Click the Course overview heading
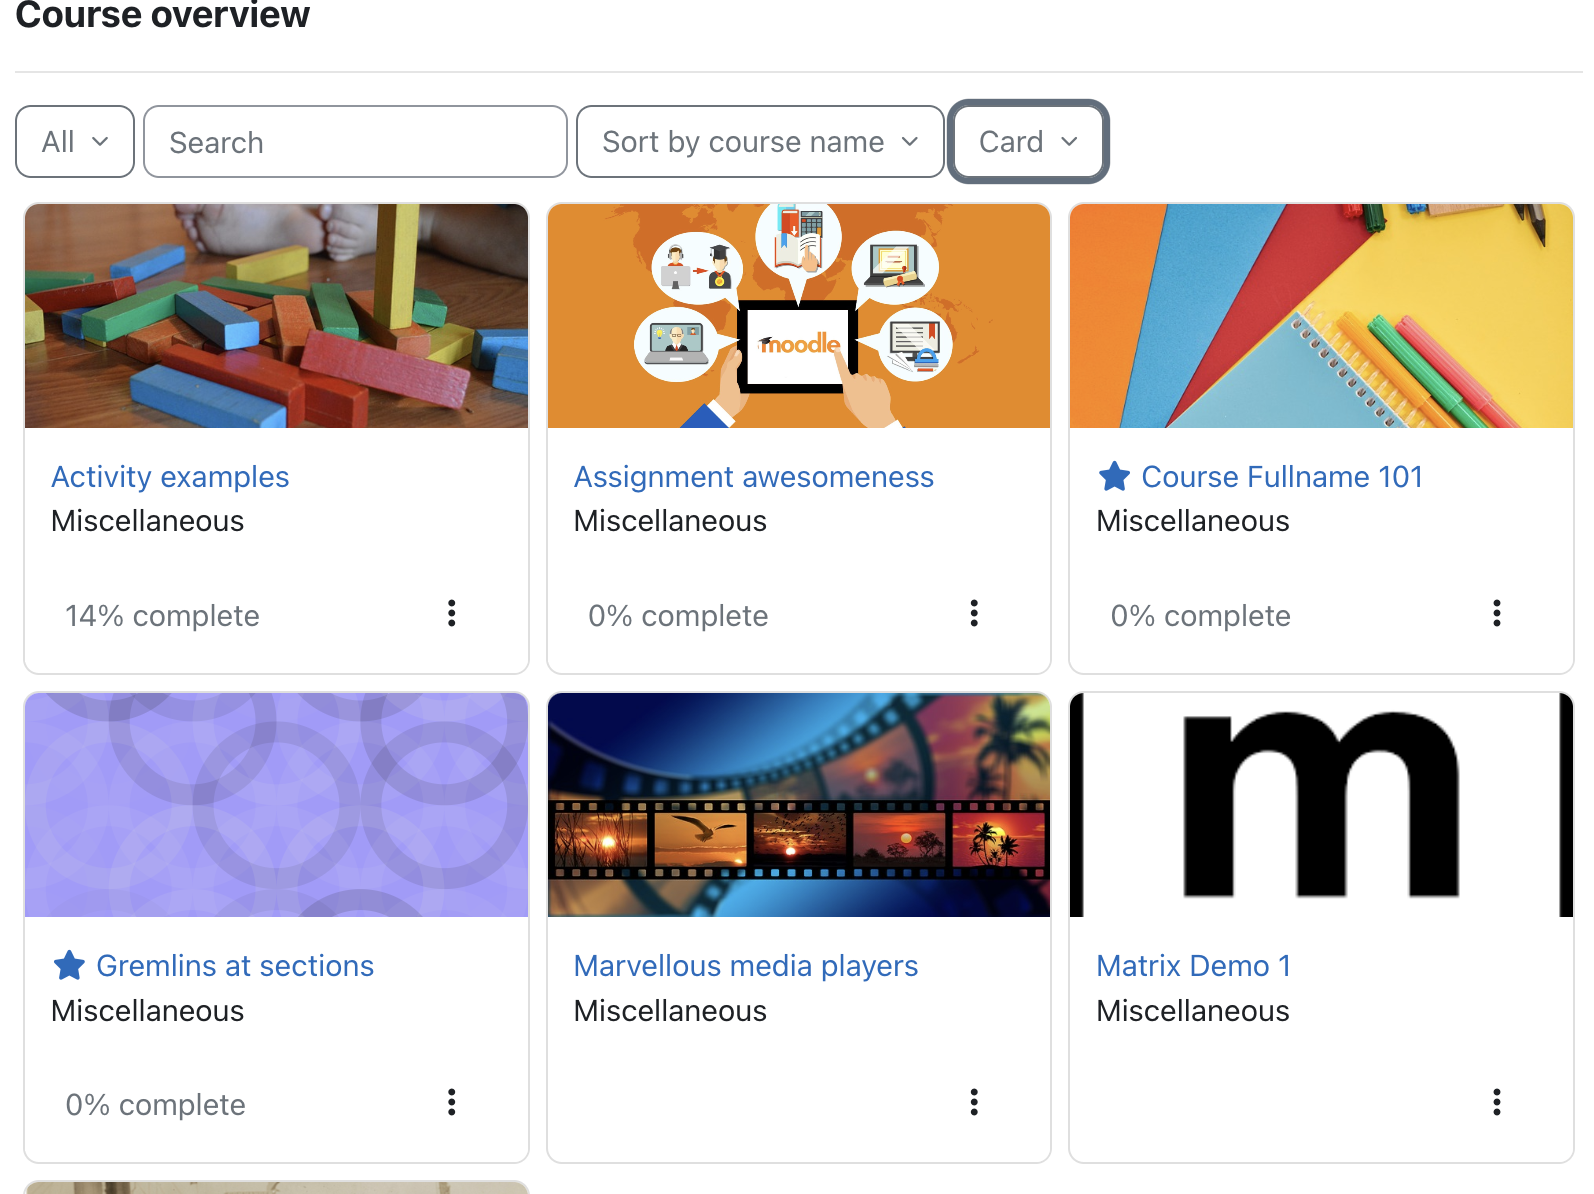 (163, 16)
